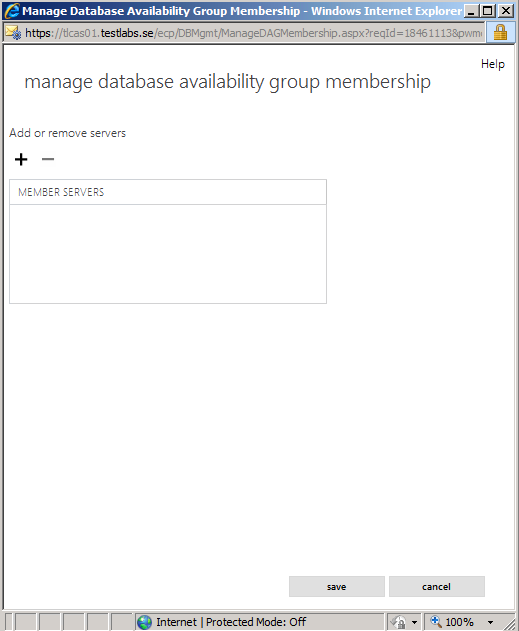Click the 100% zoom level text

(x=459, y=622)
